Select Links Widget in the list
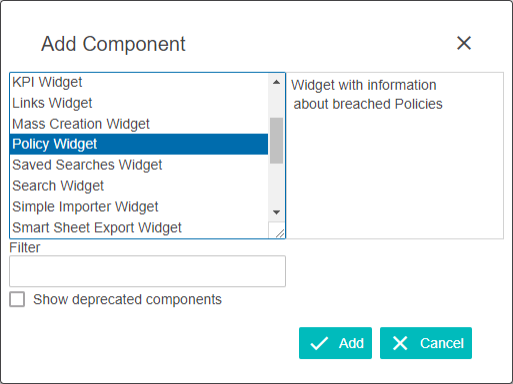This screenshot has width=513, height=384. (x=139, y=103)
